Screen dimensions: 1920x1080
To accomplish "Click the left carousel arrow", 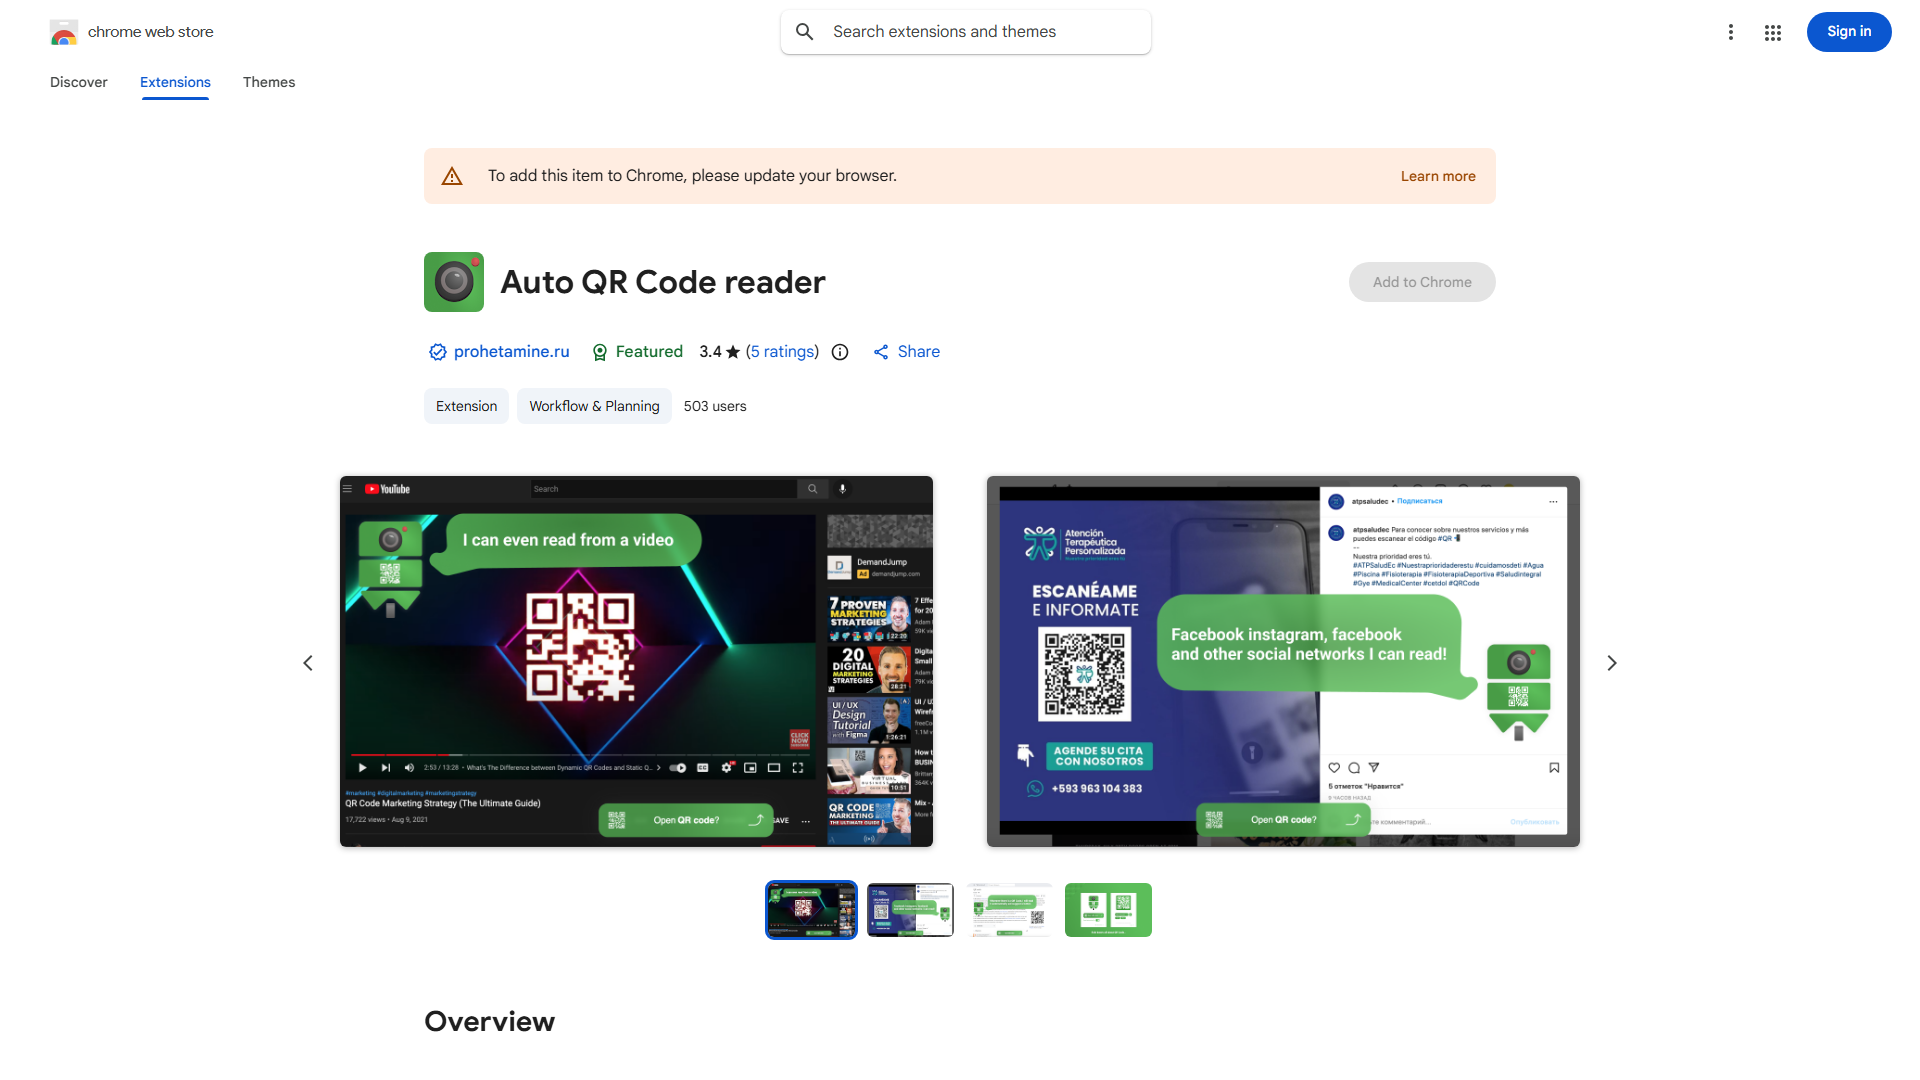I will click(307, 662).
